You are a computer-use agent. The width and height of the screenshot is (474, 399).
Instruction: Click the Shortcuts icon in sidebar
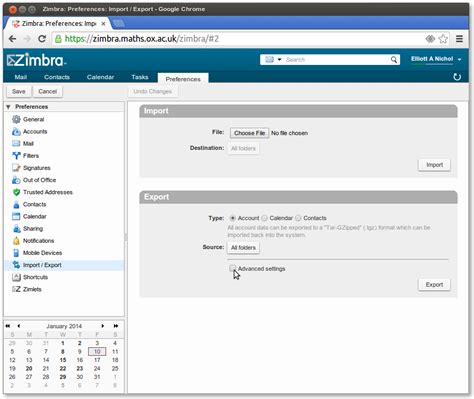[x=16, y=277]
